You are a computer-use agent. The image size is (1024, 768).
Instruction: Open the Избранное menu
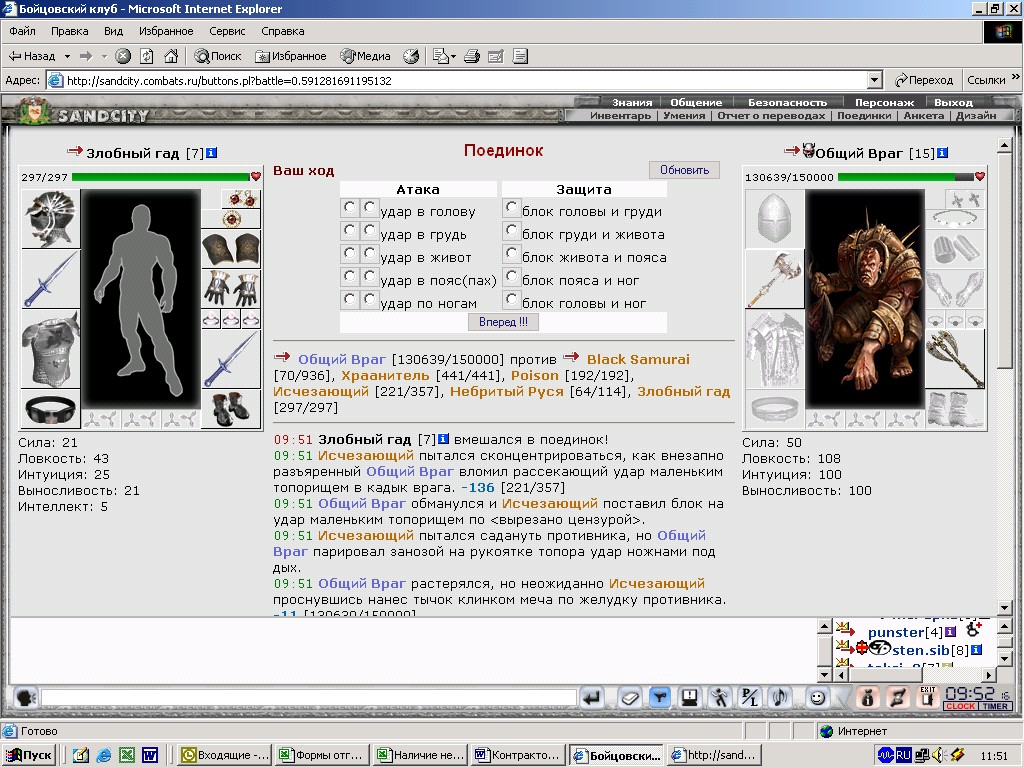point(166,31)
